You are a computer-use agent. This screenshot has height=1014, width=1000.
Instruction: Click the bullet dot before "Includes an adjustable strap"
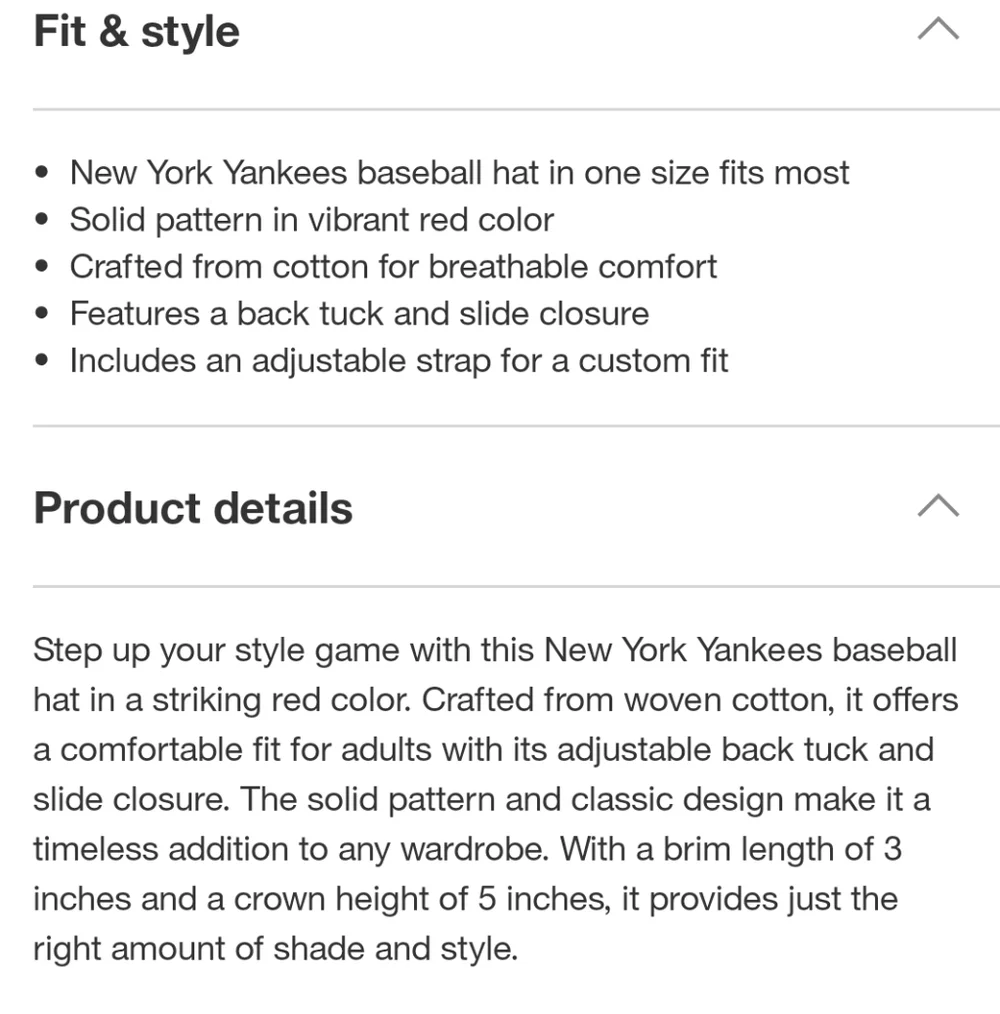tap(42, 361)
